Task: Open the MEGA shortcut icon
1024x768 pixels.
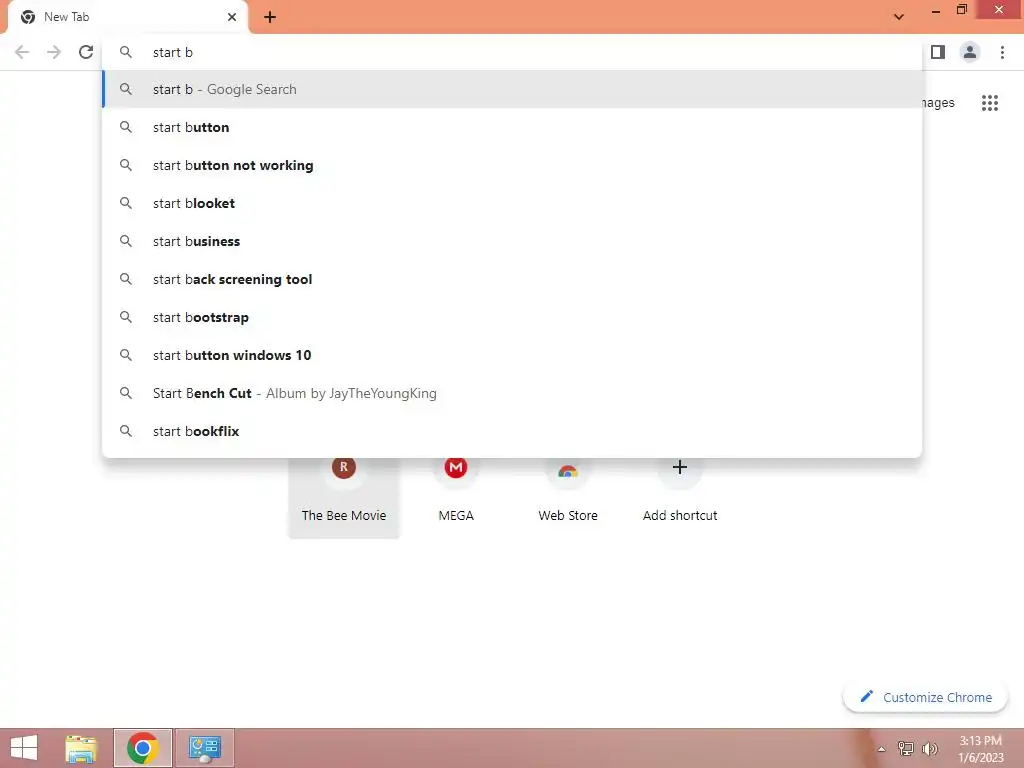Action: (456, 468)
